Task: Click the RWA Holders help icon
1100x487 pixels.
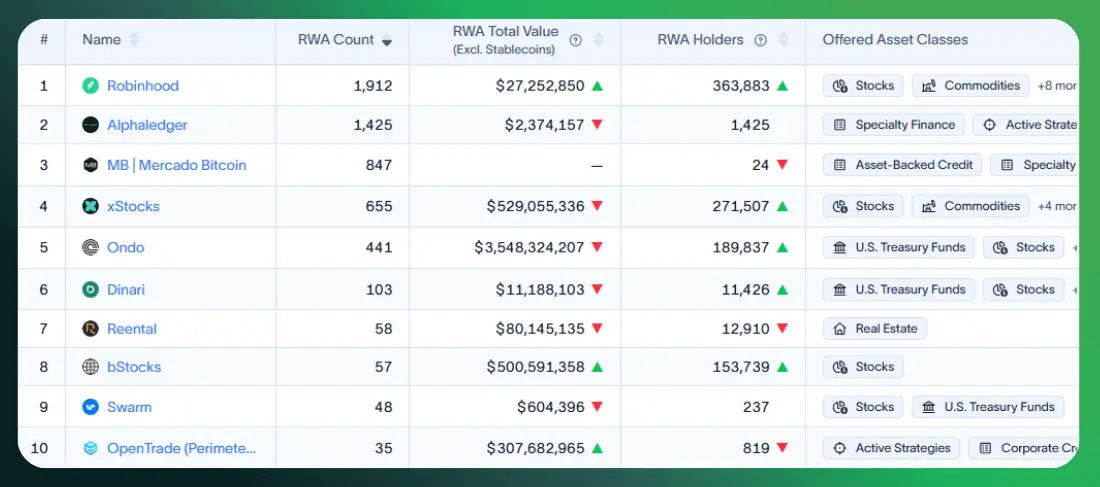Action: click(760, 40)
